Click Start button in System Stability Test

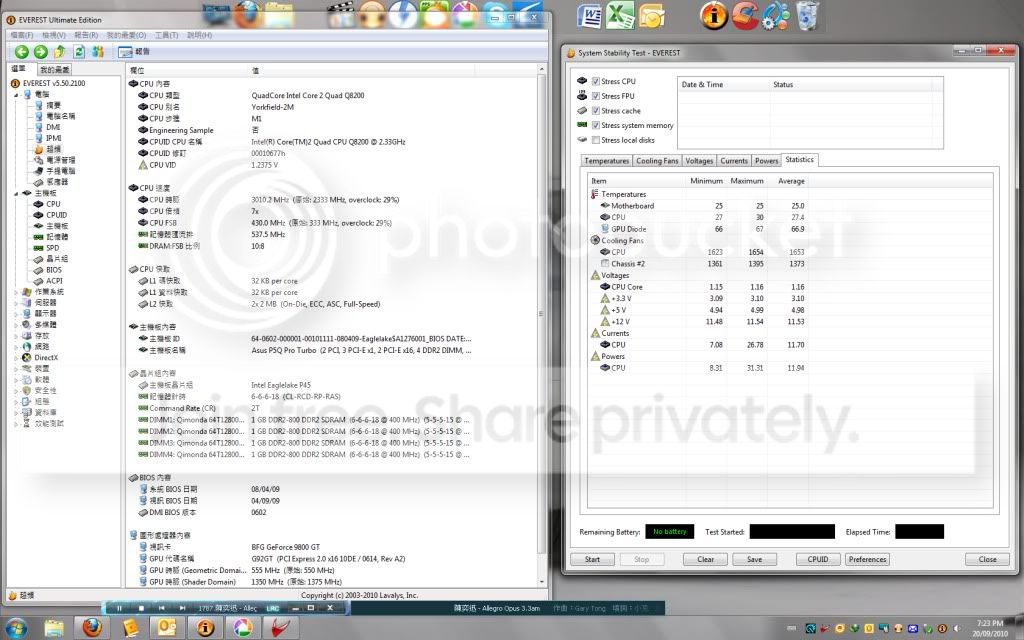592,560
